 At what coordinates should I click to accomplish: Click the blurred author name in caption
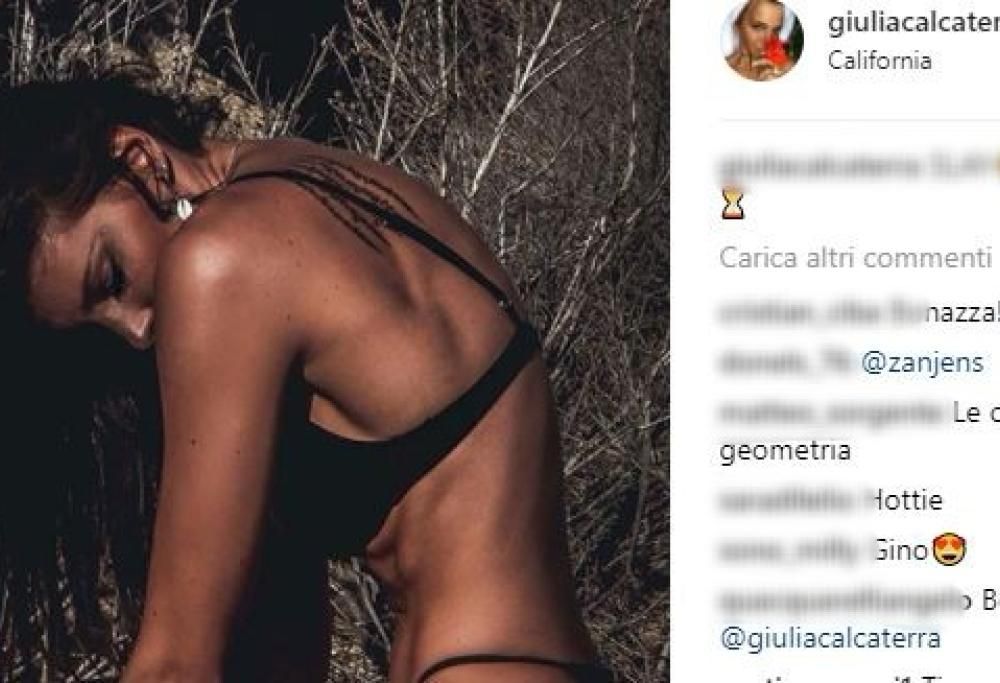click(x=820, y=168)
